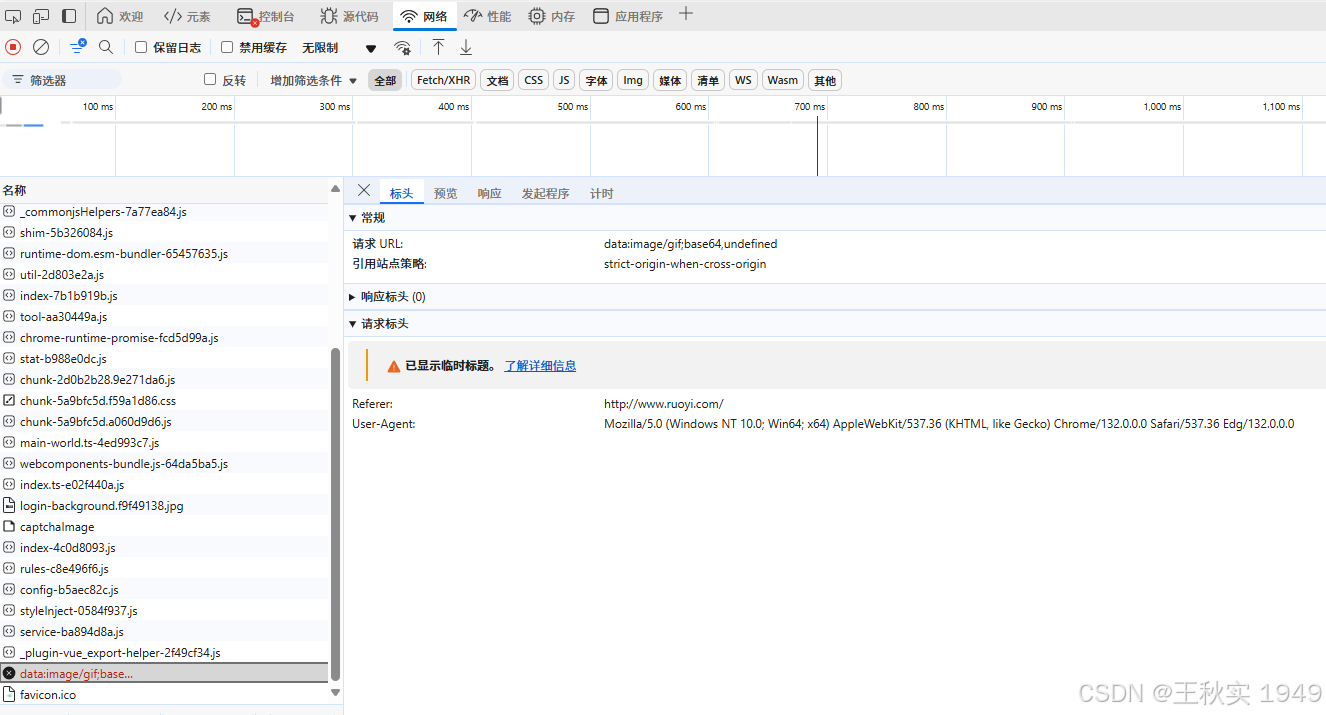Click the record network log button

pos(13,47)
